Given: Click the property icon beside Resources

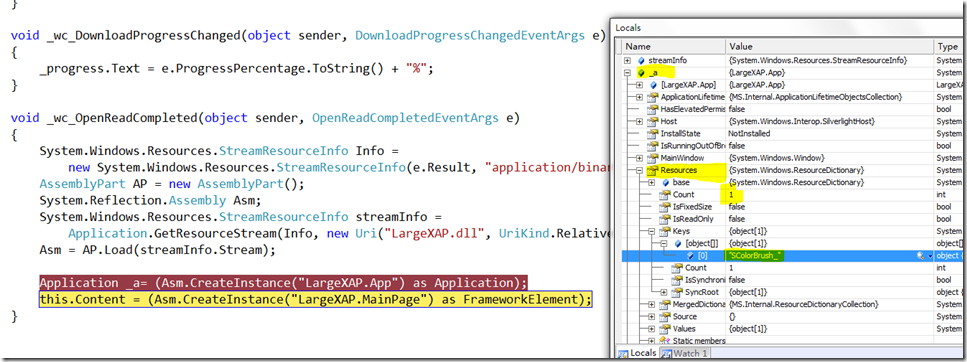Looking at the screenshot, I should (652, 170).
